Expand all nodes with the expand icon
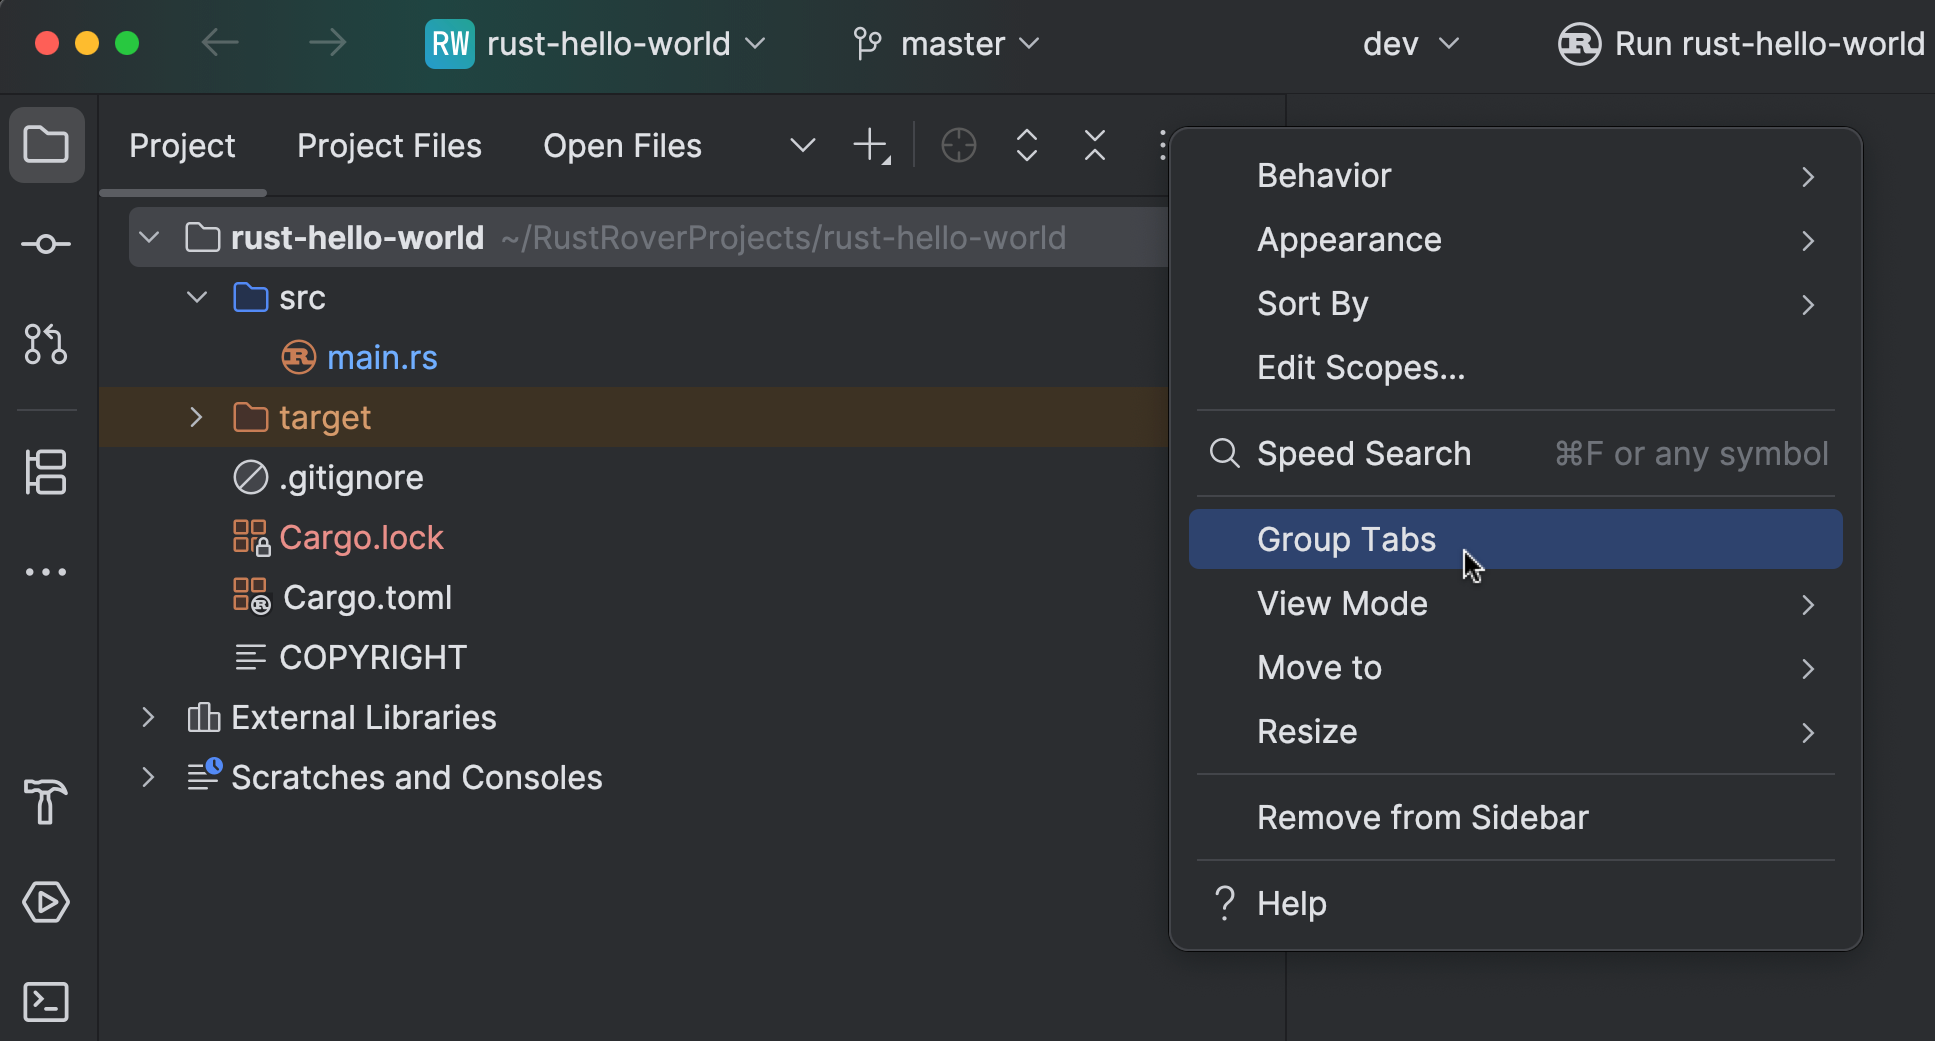Viewport: 1935px width, 1041px height. click(x=1026, y=145)
